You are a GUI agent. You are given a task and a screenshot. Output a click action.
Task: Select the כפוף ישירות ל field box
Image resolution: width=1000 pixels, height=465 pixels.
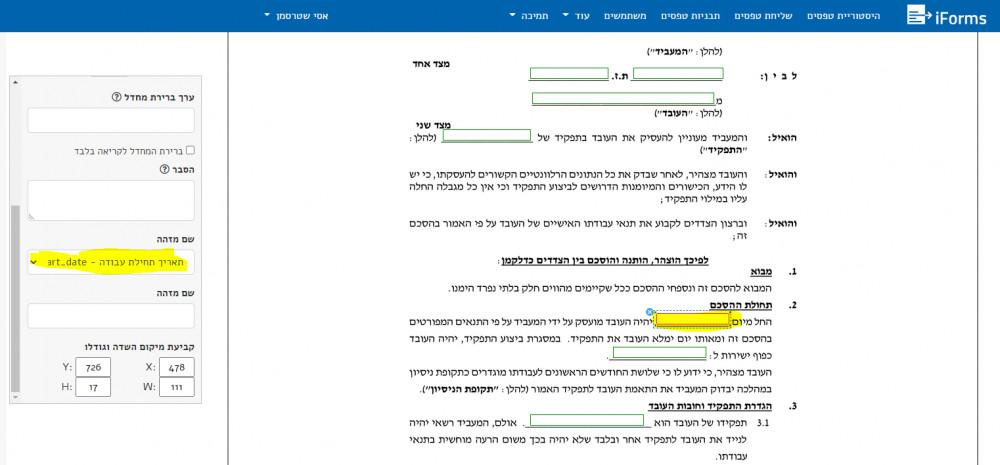[659, 353]
